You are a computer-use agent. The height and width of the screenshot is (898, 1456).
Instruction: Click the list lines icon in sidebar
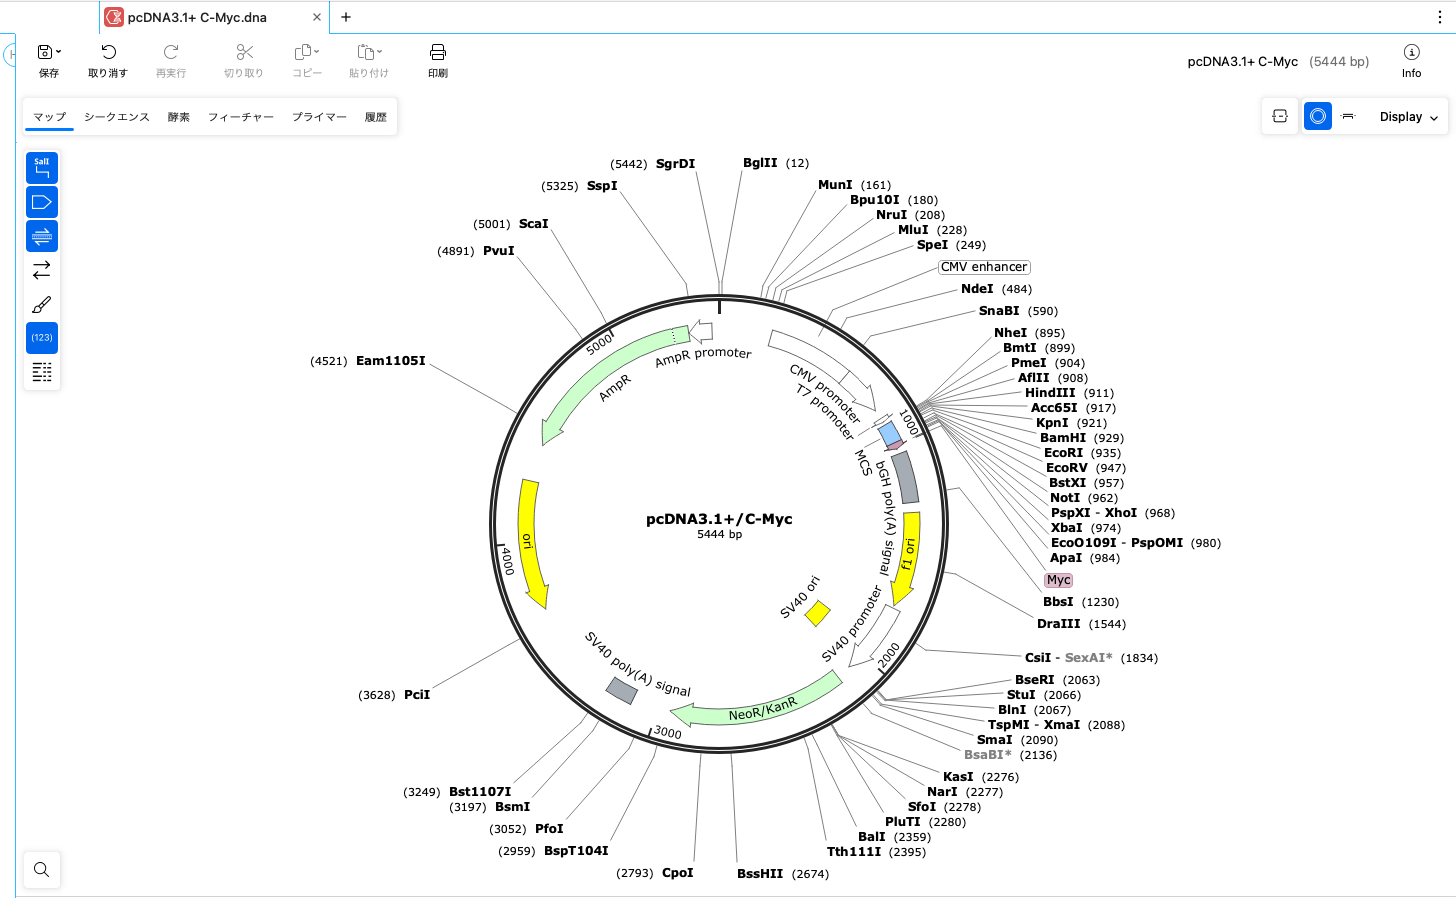42,372
